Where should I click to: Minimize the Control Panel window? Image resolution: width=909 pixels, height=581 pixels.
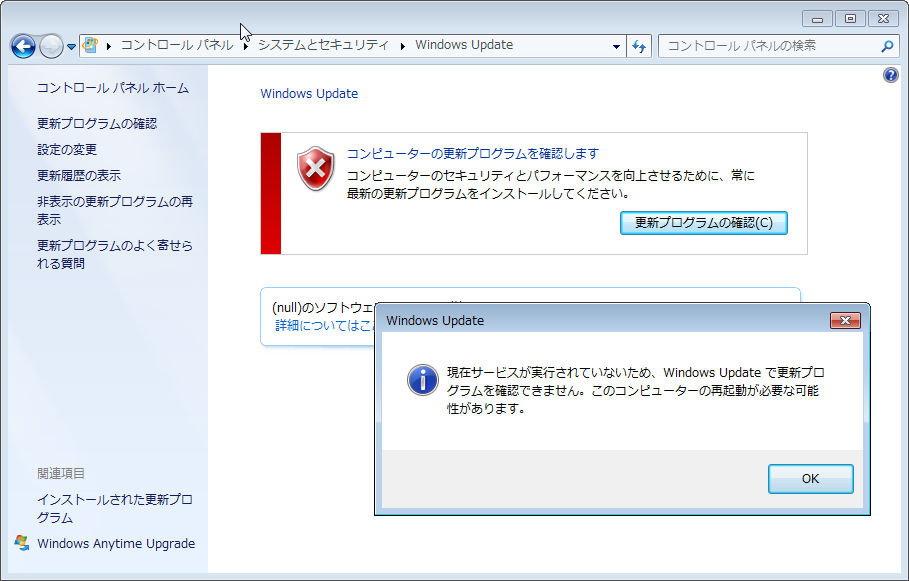[x=817, y=19]
